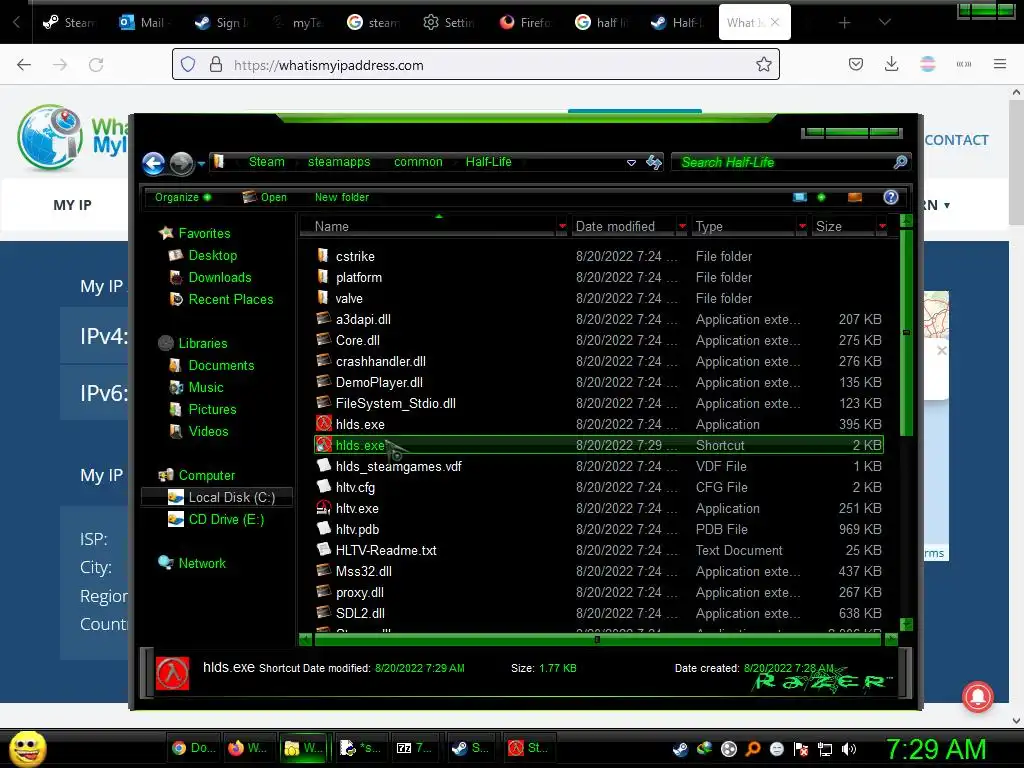Open Desktop in navigation pane
Screen dimensions: 1024x768
click(212, 255)
